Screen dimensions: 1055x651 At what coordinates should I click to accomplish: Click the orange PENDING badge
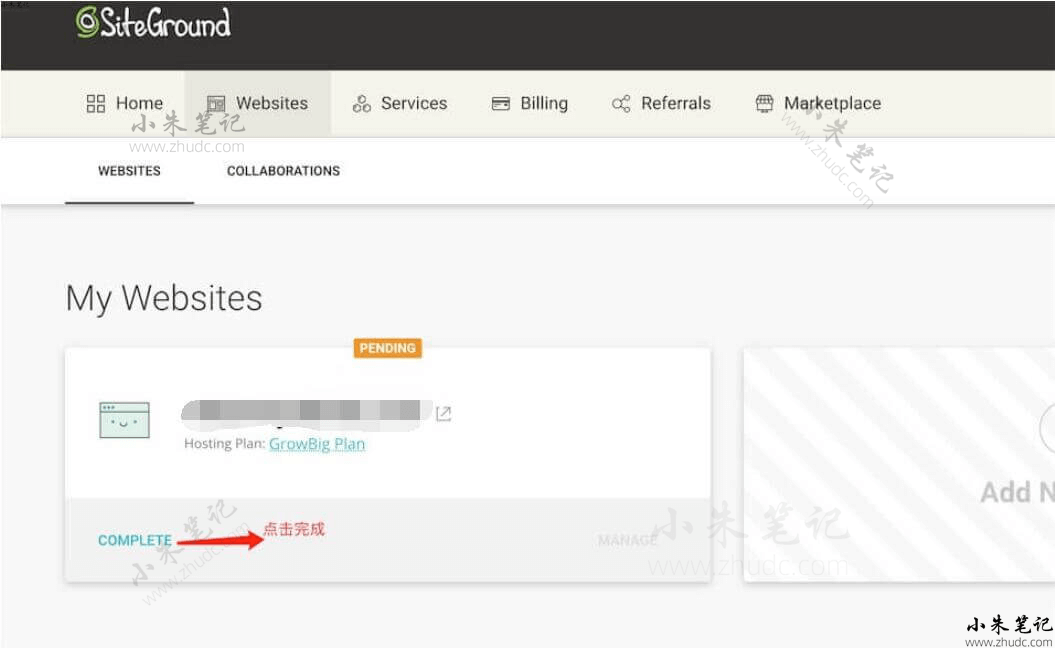[x=387, y=348]
